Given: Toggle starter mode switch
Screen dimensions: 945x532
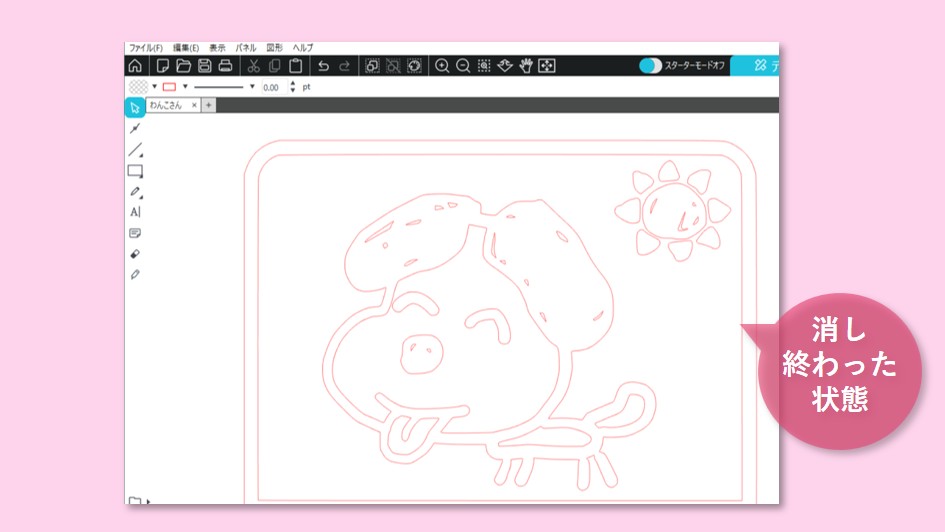Looking at the screenshot, I should click(x=650, y=66).
